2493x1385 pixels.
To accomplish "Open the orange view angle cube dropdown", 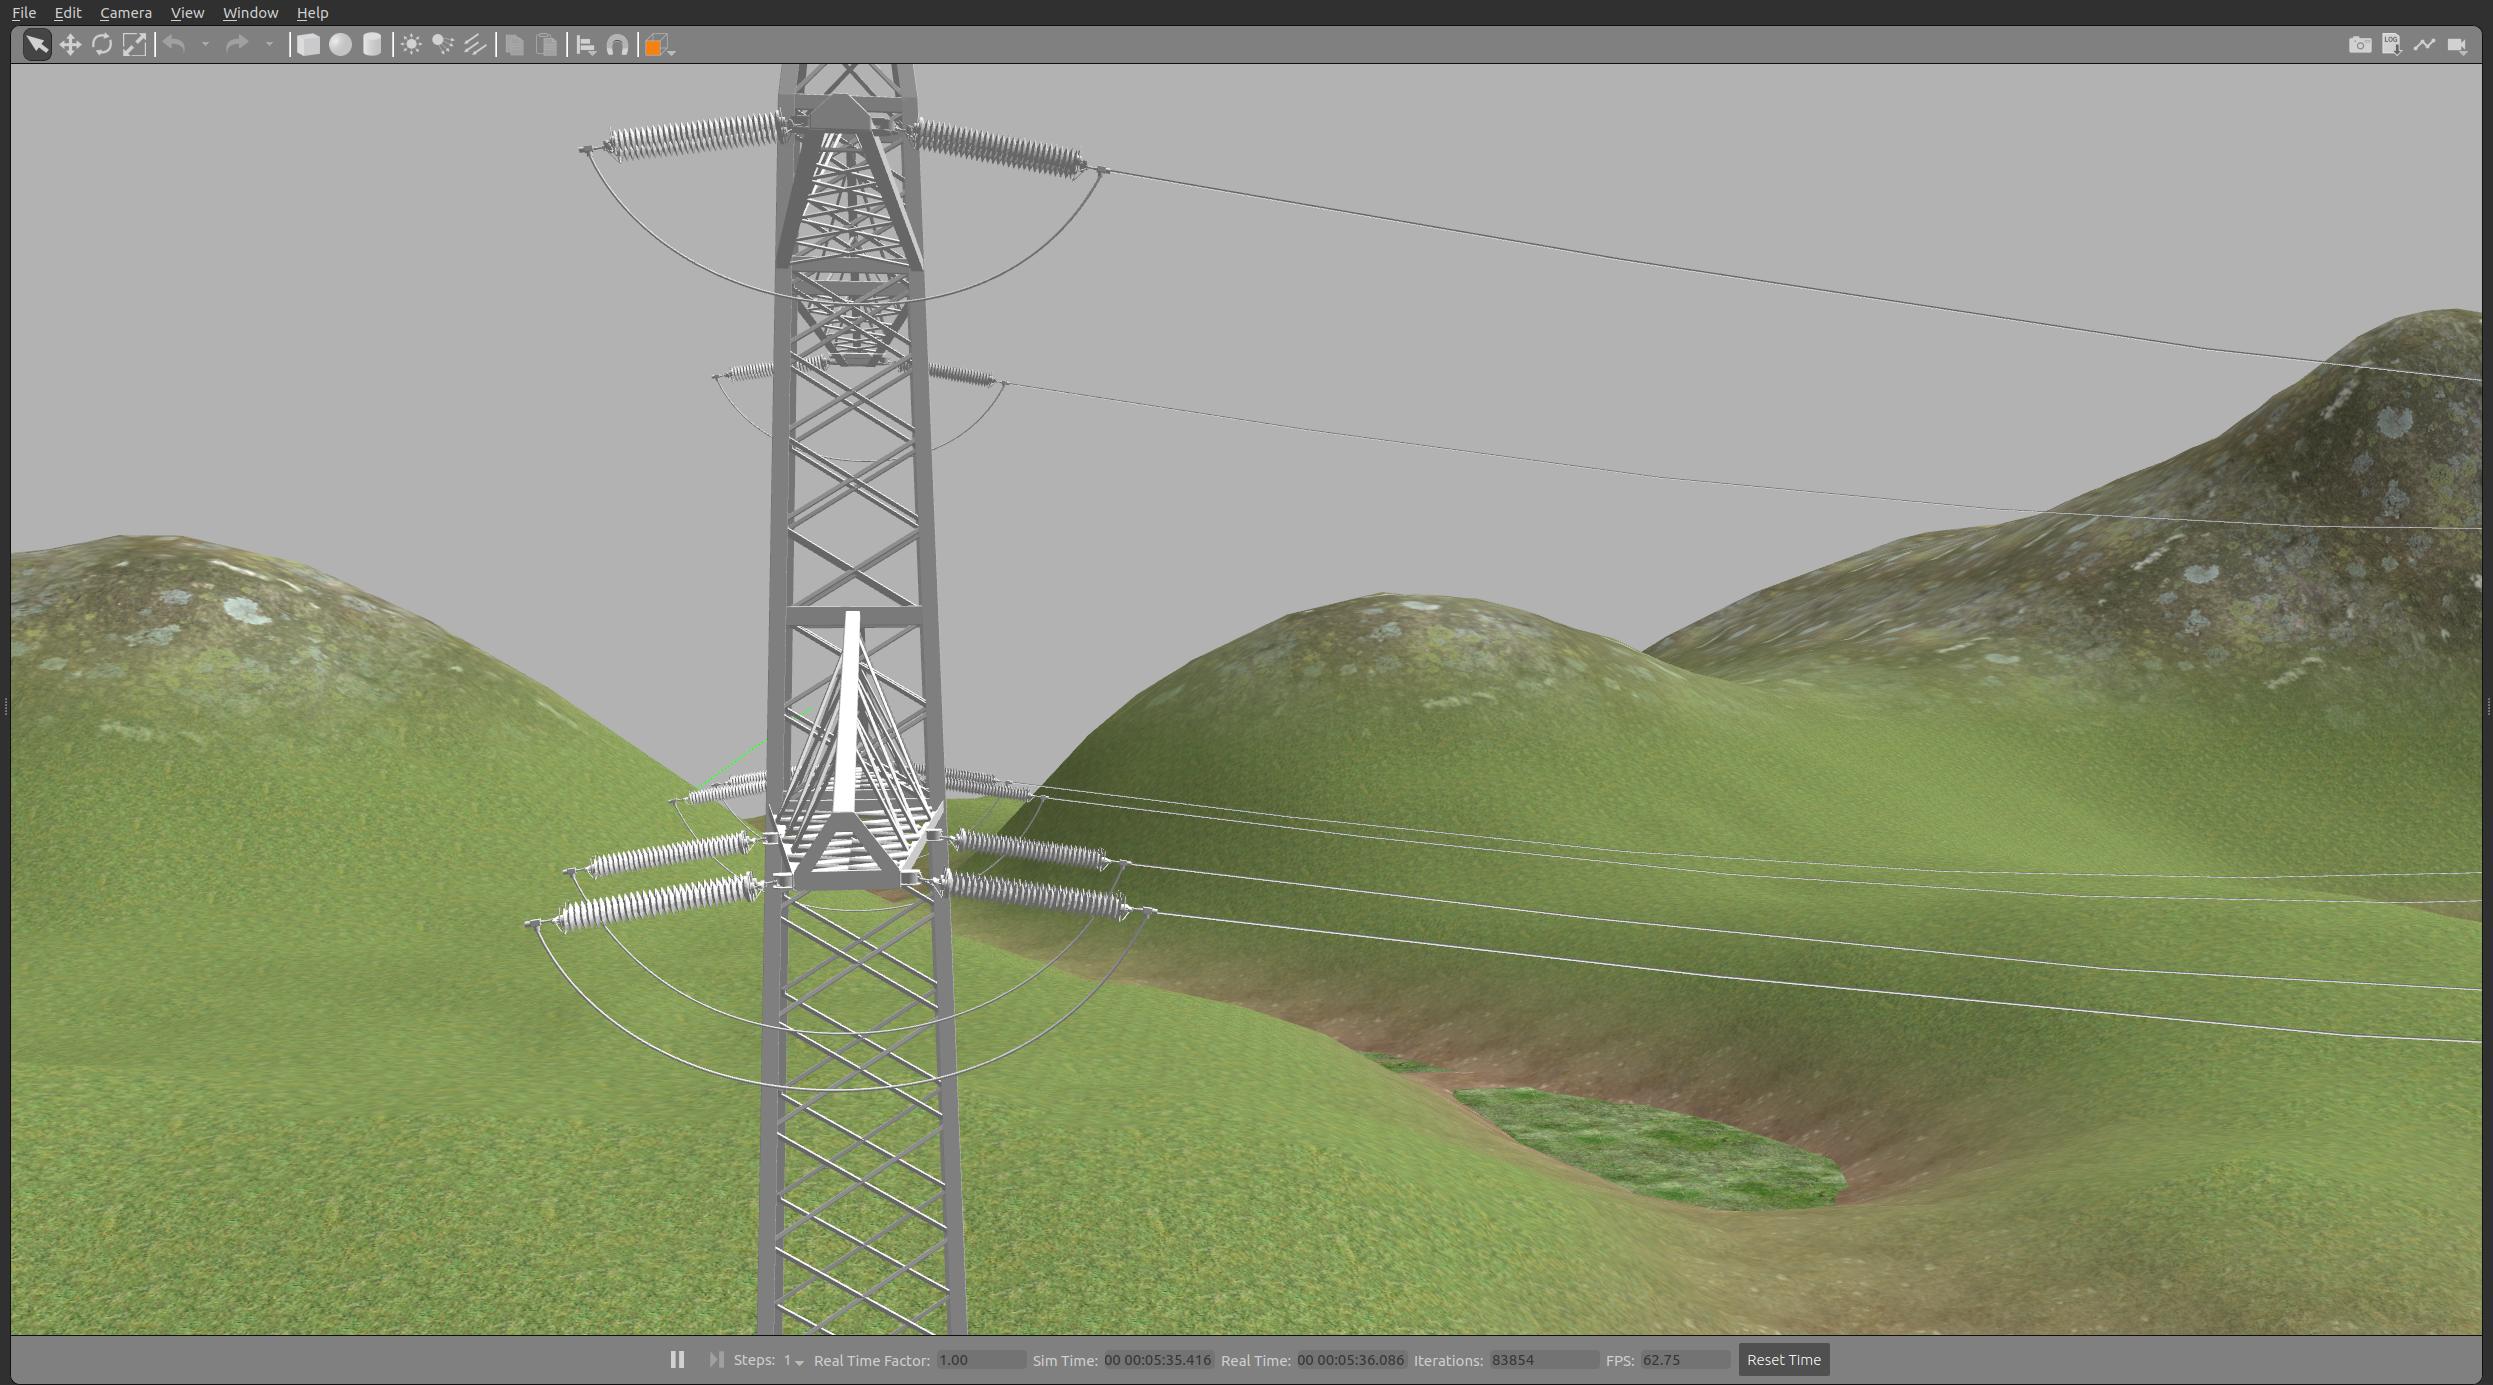I will (x=659, y=45).
